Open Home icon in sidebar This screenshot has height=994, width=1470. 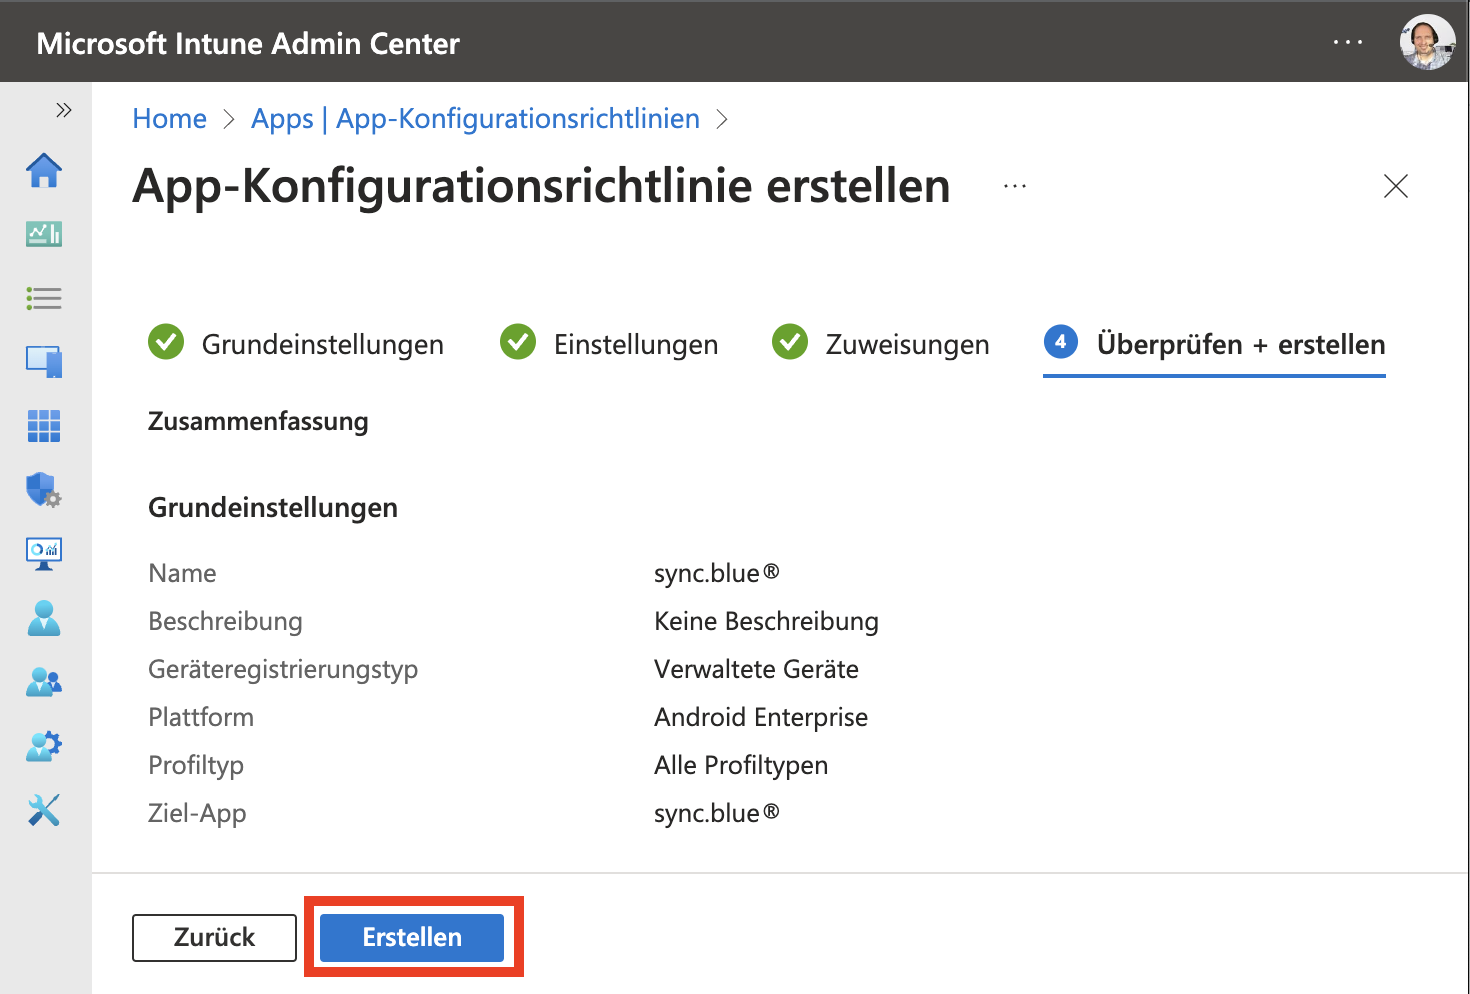[x=44, y=171]
